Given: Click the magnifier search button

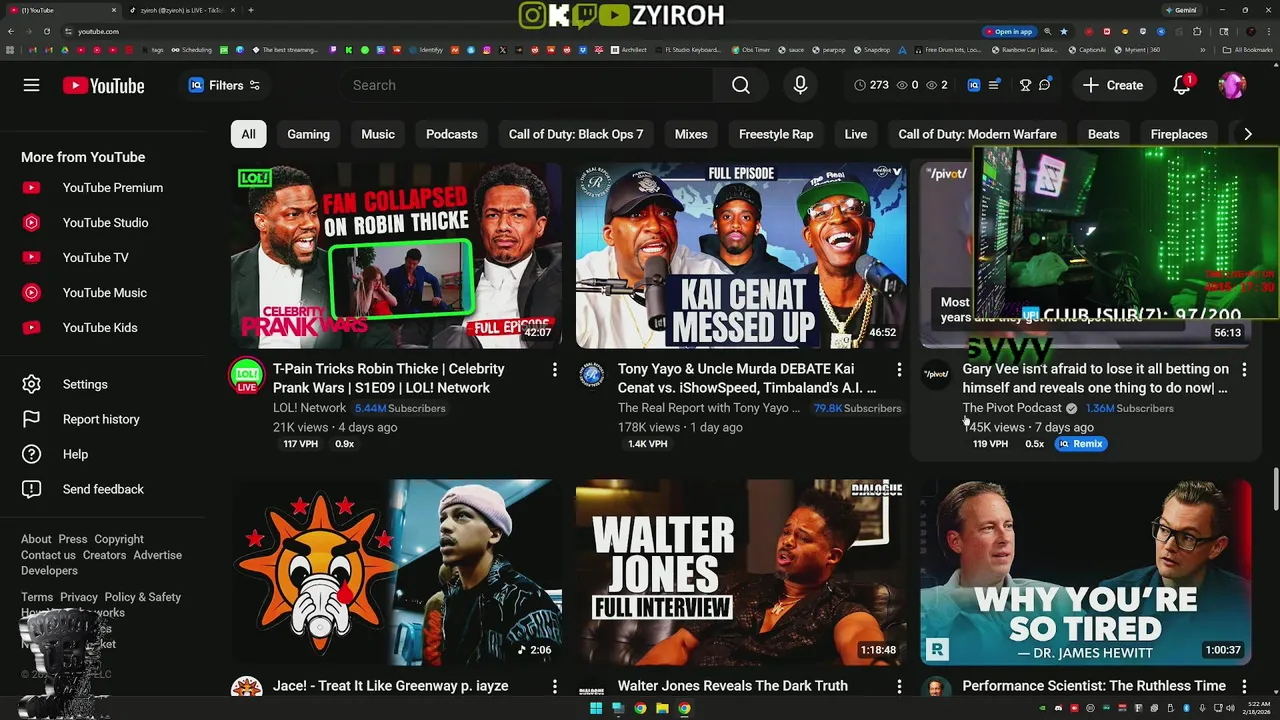Looking at the screenshot, I should (741, 85).
